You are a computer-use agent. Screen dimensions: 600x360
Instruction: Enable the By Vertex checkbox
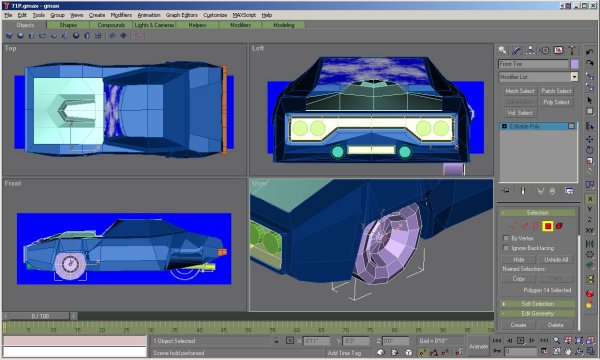[x=506, y=238]
